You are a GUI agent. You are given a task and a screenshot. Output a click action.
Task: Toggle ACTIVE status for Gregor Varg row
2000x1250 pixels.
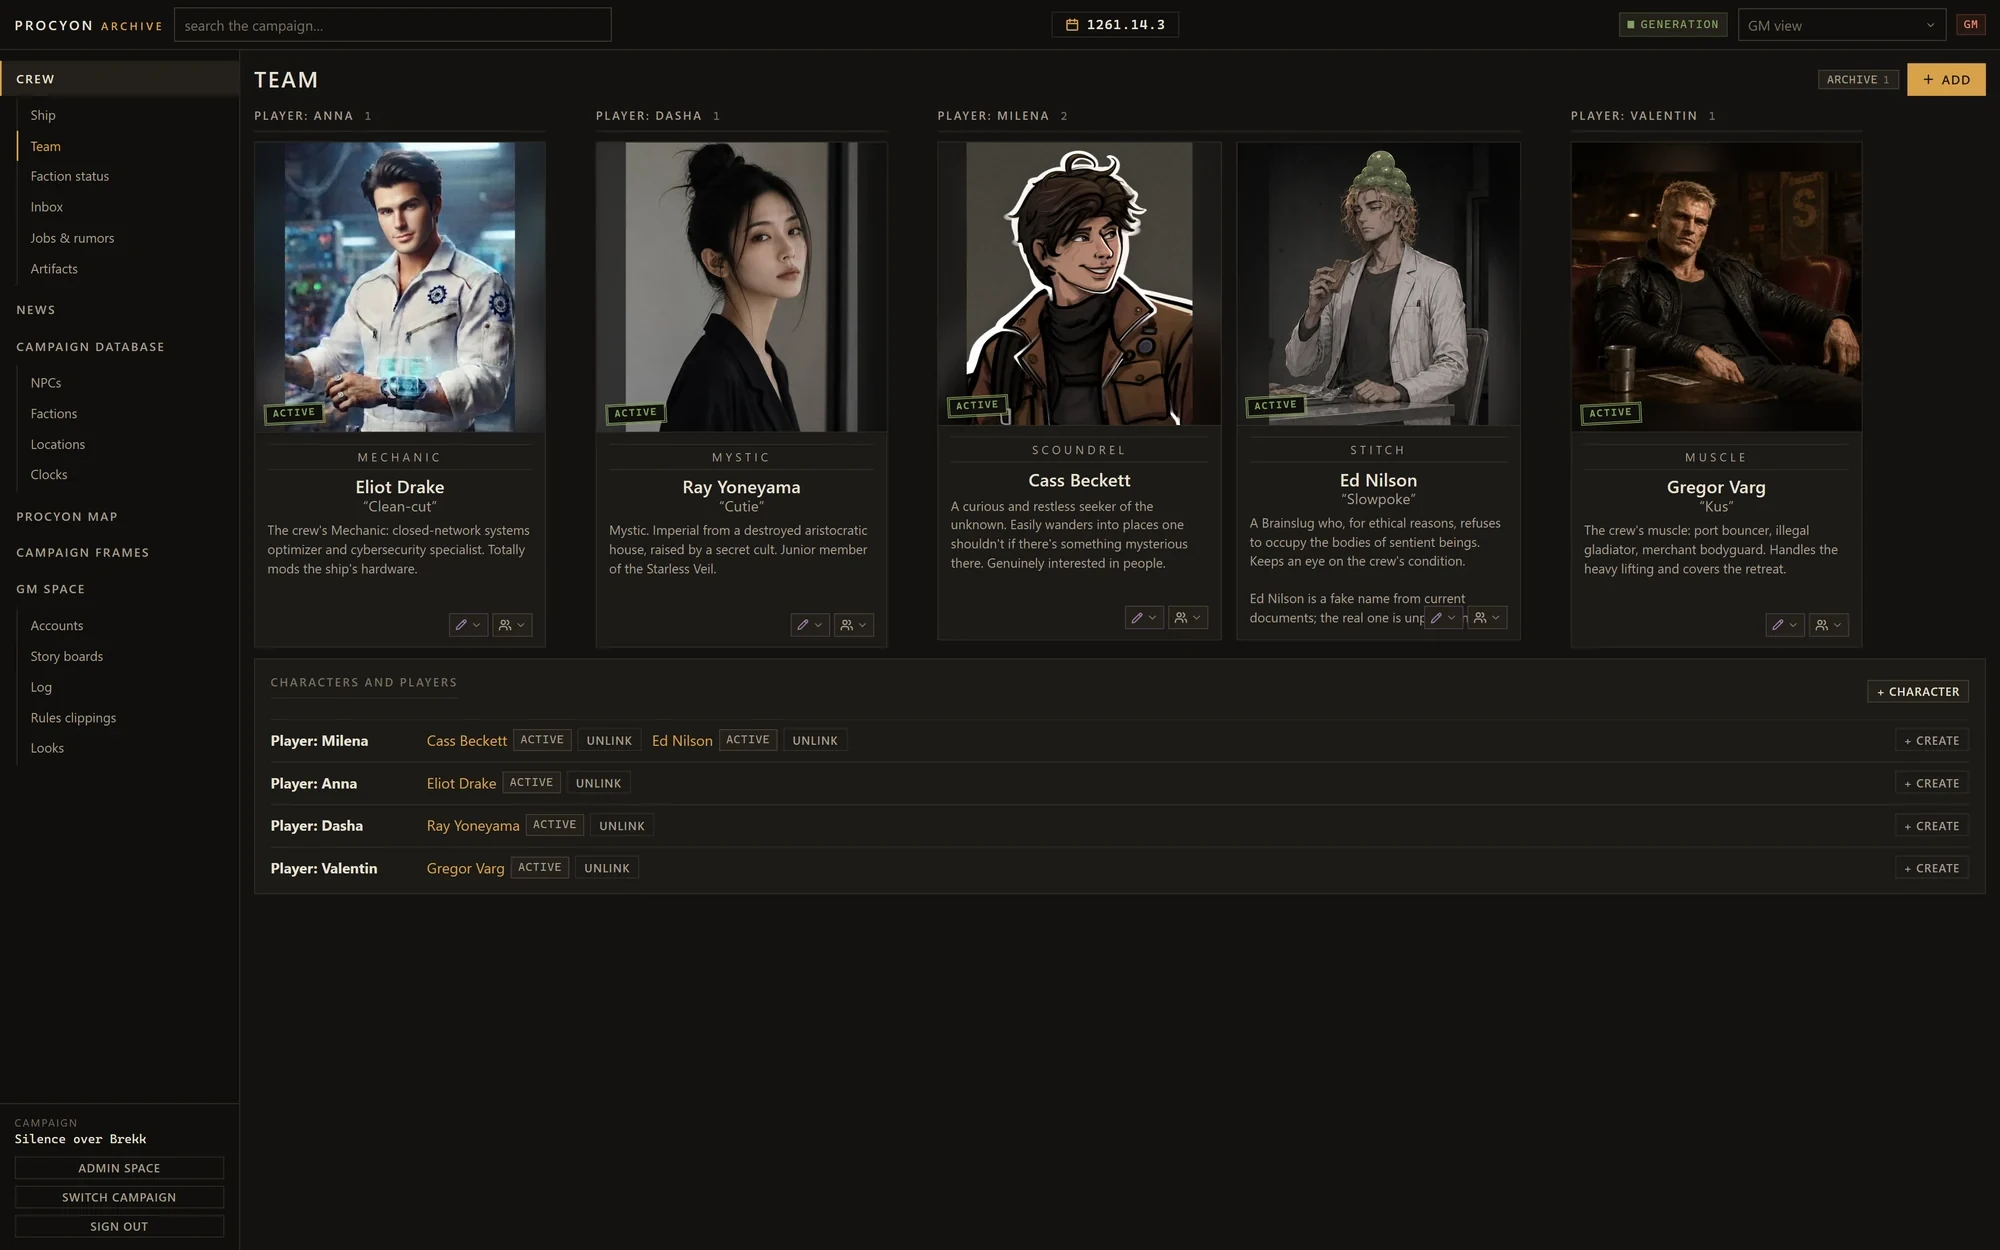click(540, 868)
